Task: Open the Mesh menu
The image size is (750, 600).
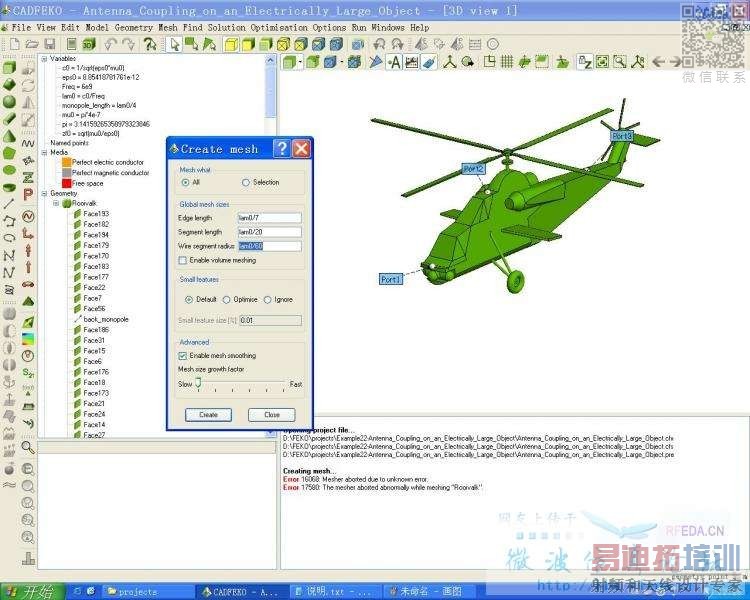Action: (x=168, y=28)
